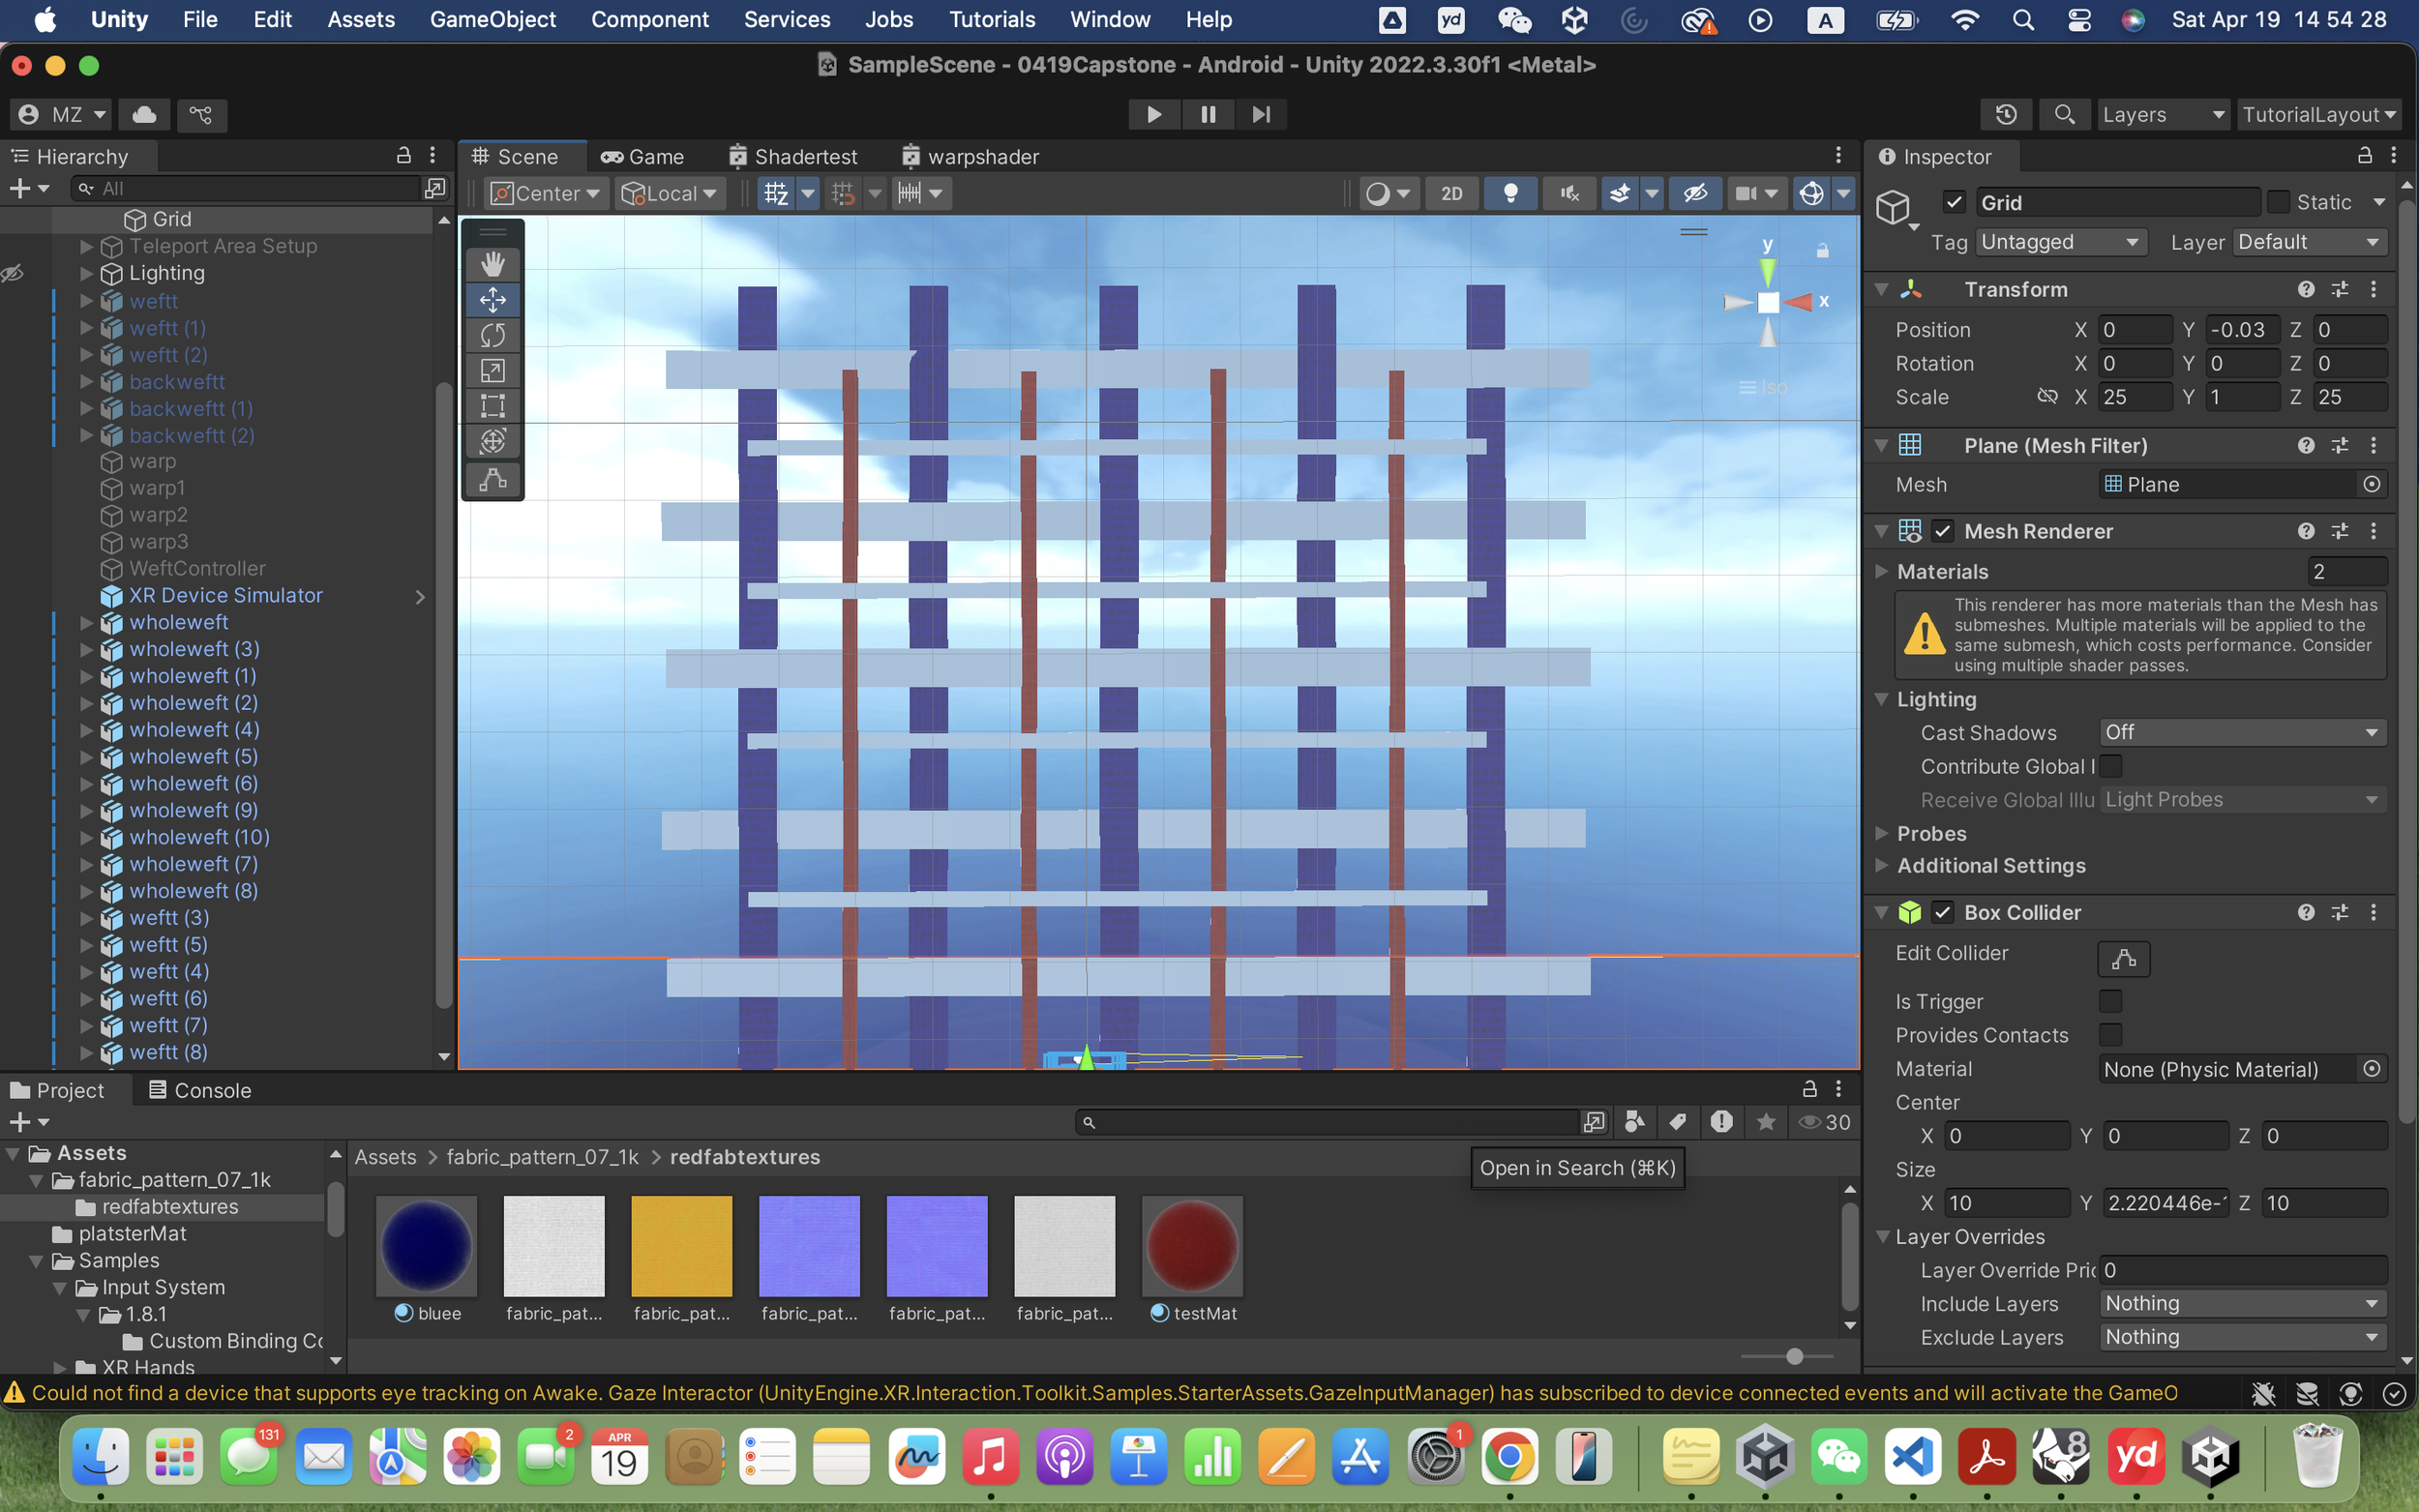Expand the Materials foldout

pos(1882,571)
